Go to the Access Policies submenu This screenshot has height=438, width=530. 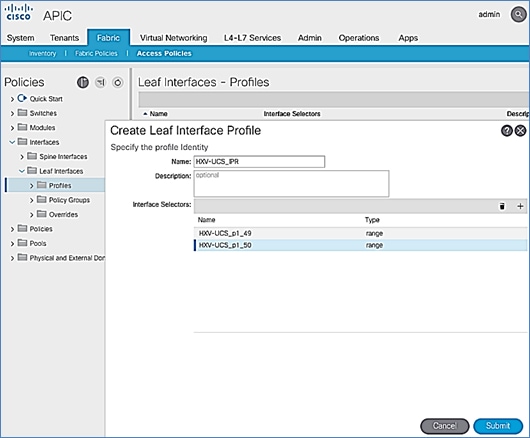tap(164, 53)
